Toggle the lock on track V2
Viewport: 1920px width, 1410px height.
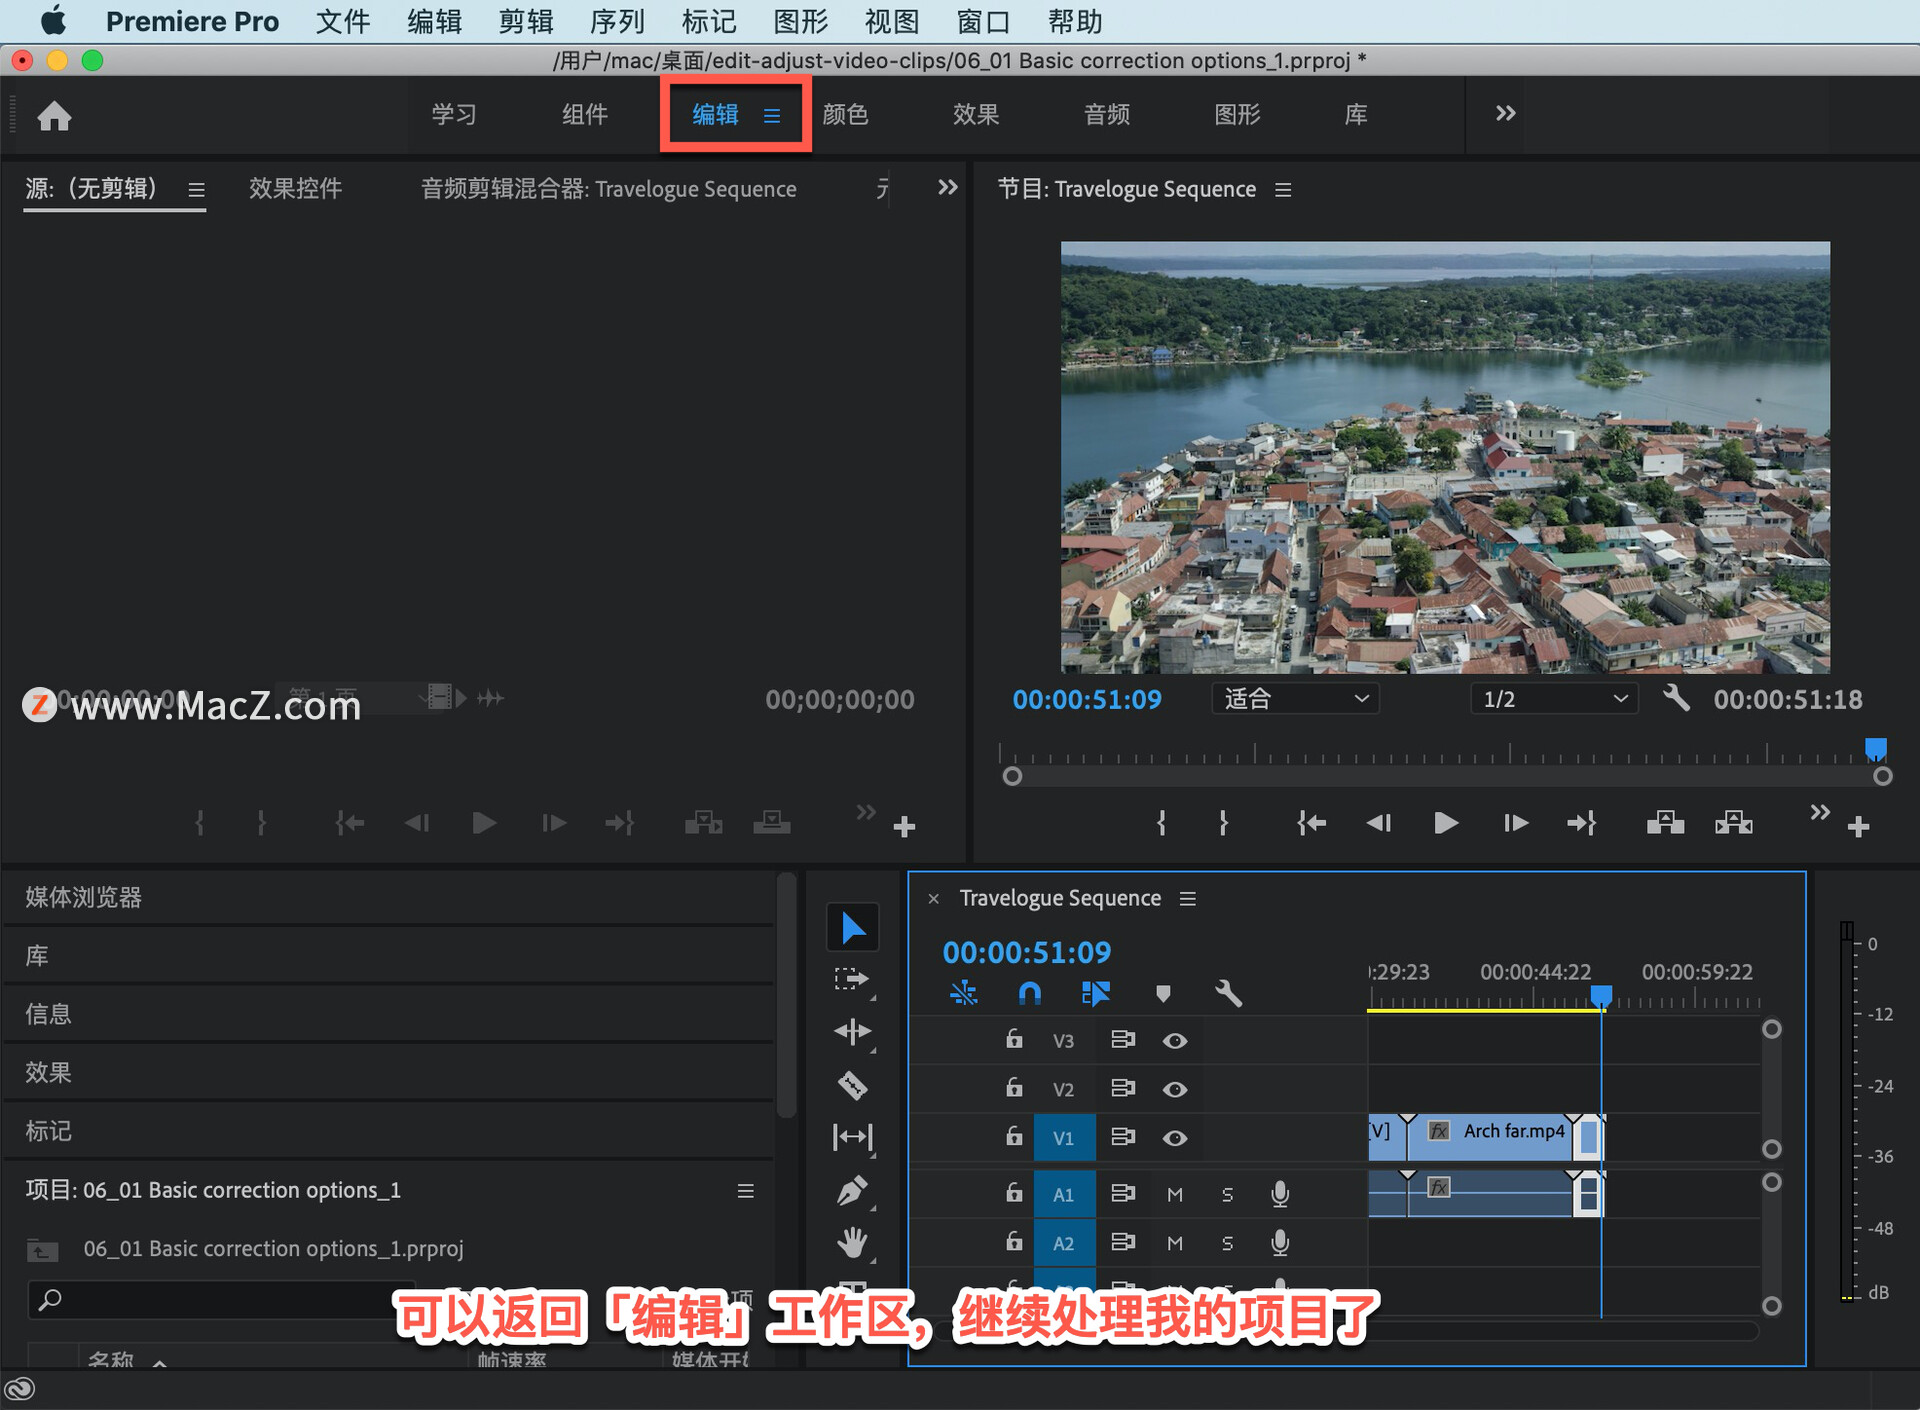tap(1014, 1088)
